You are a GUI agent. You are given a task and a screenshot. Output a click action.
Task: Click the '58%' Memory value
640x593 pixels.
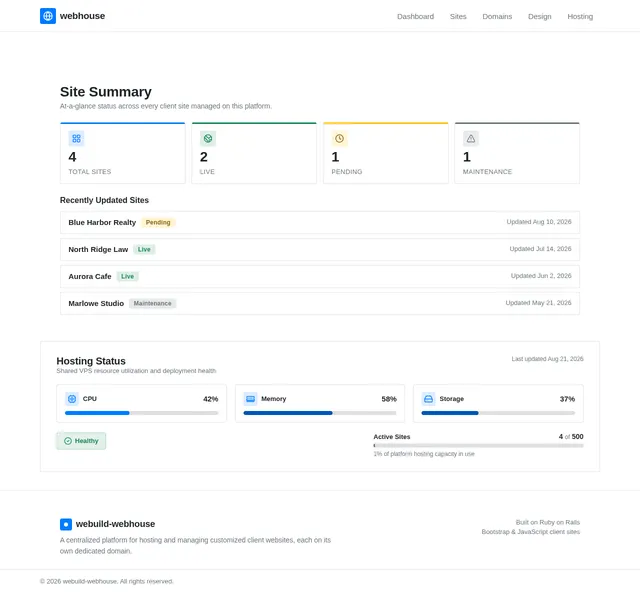(389, 399)
